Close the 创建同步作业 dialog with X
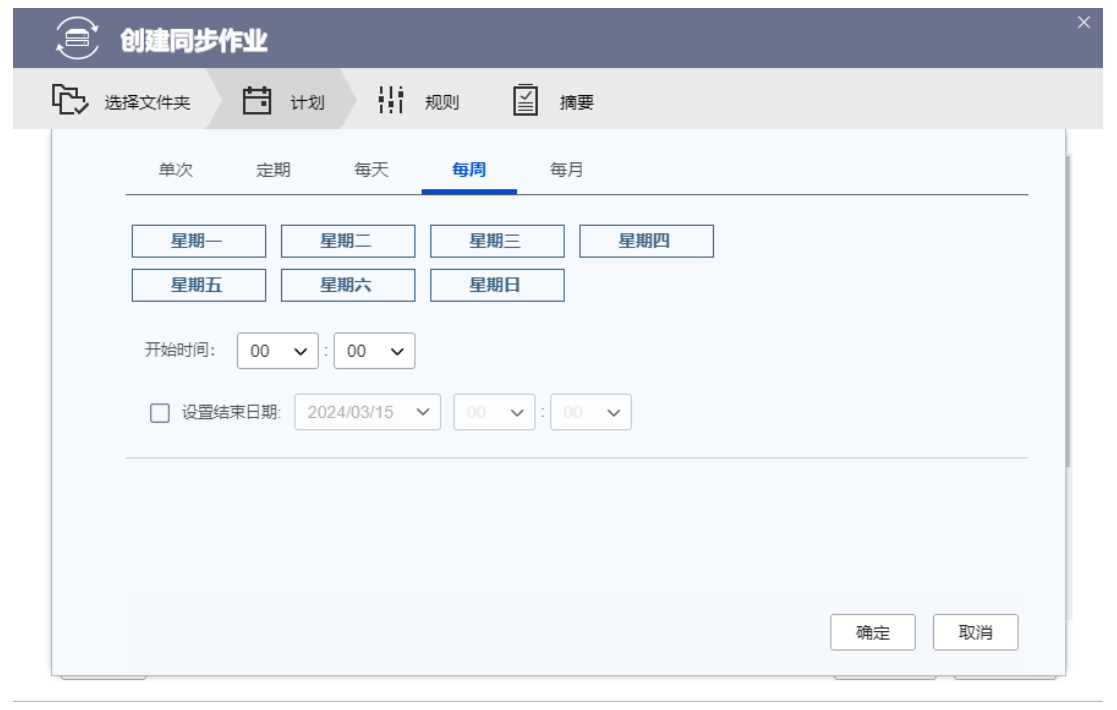 pos(1083,23)
